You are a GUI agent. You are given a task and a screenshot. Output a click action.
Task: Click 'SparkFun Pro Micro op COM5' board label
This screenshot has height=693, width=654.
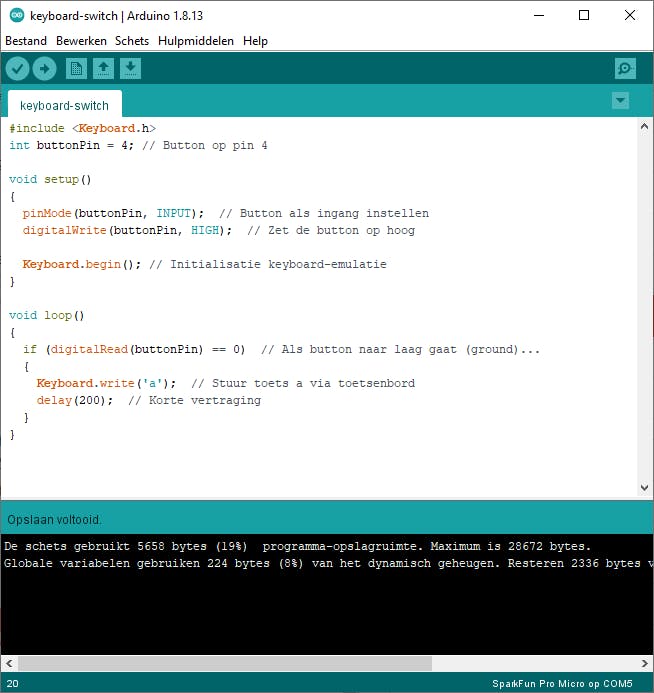pyautogui.click(x=562, y=684)
